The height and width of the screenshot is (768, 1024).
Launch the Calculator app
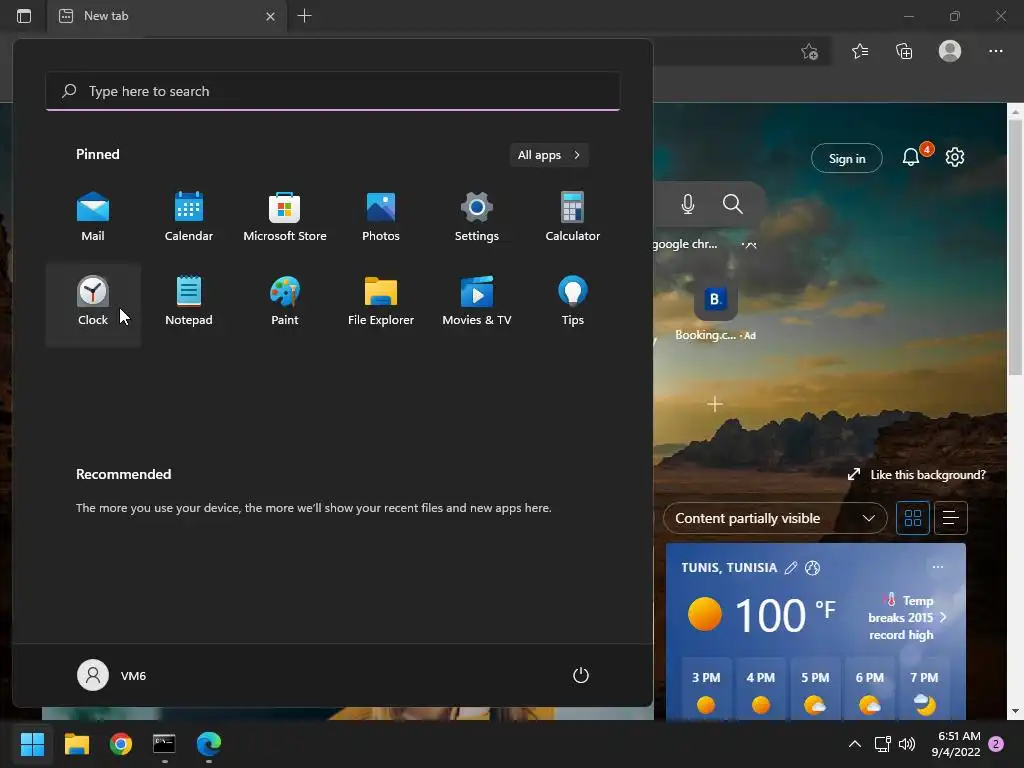(x=573, y=217)
